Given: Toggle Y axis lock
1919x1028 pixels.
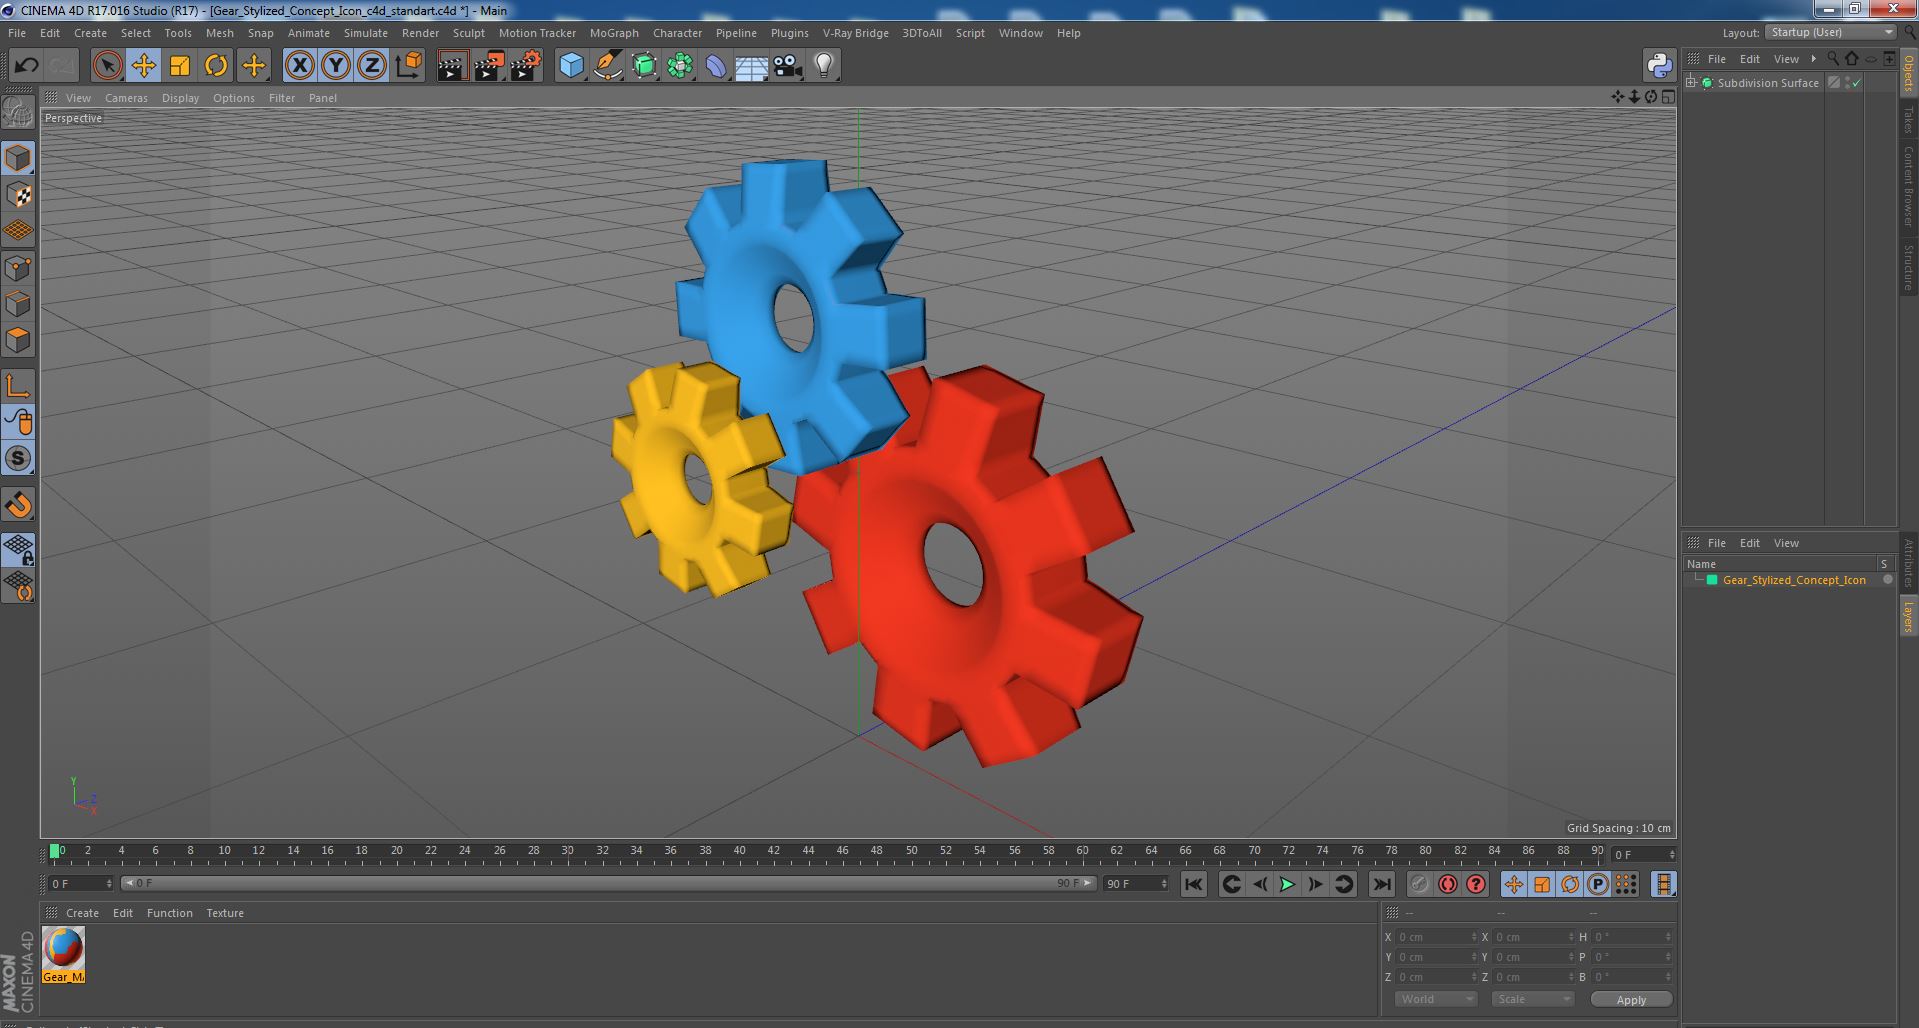Looking at the screenshot, I should (x=335, y=66).
